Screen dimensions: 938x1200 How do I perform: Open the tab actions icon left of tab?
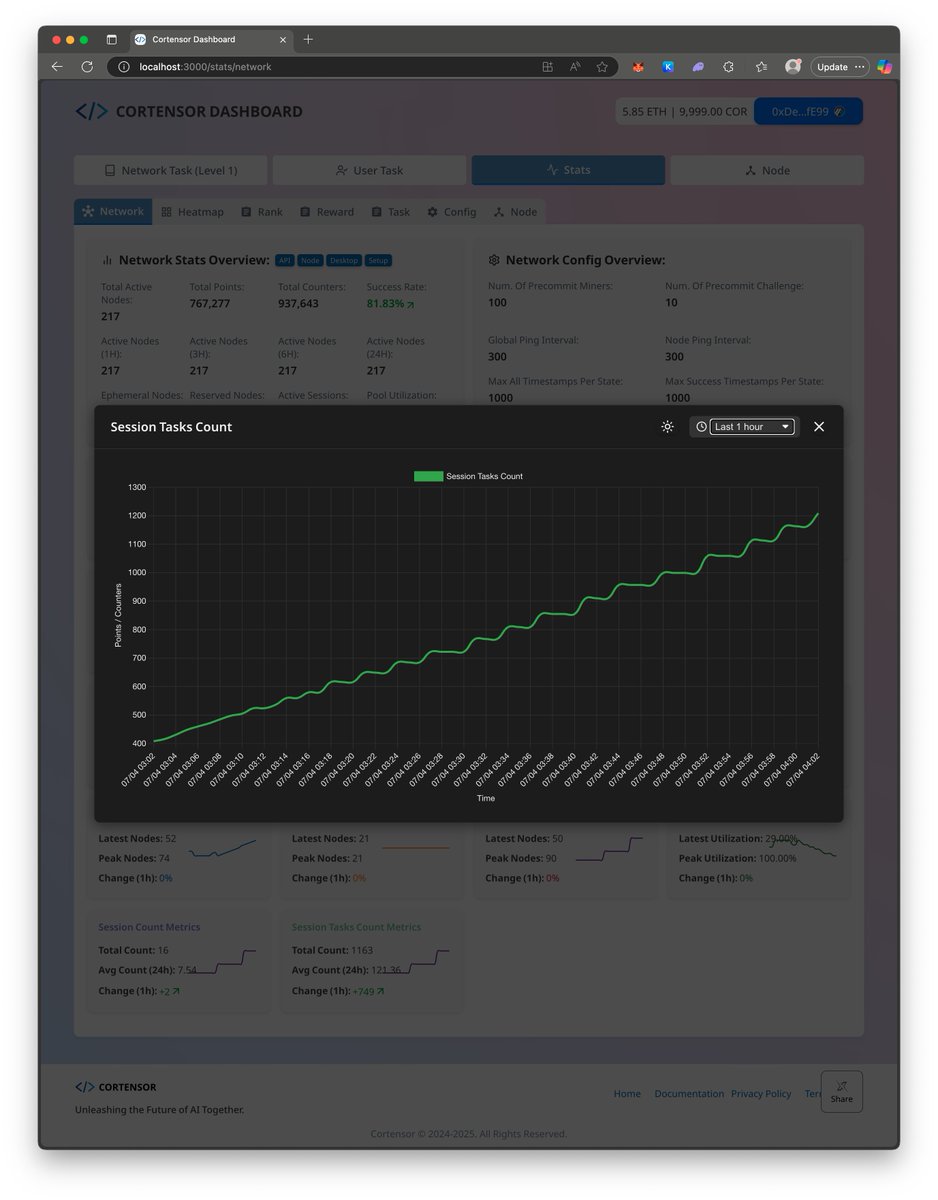(112, 39)
